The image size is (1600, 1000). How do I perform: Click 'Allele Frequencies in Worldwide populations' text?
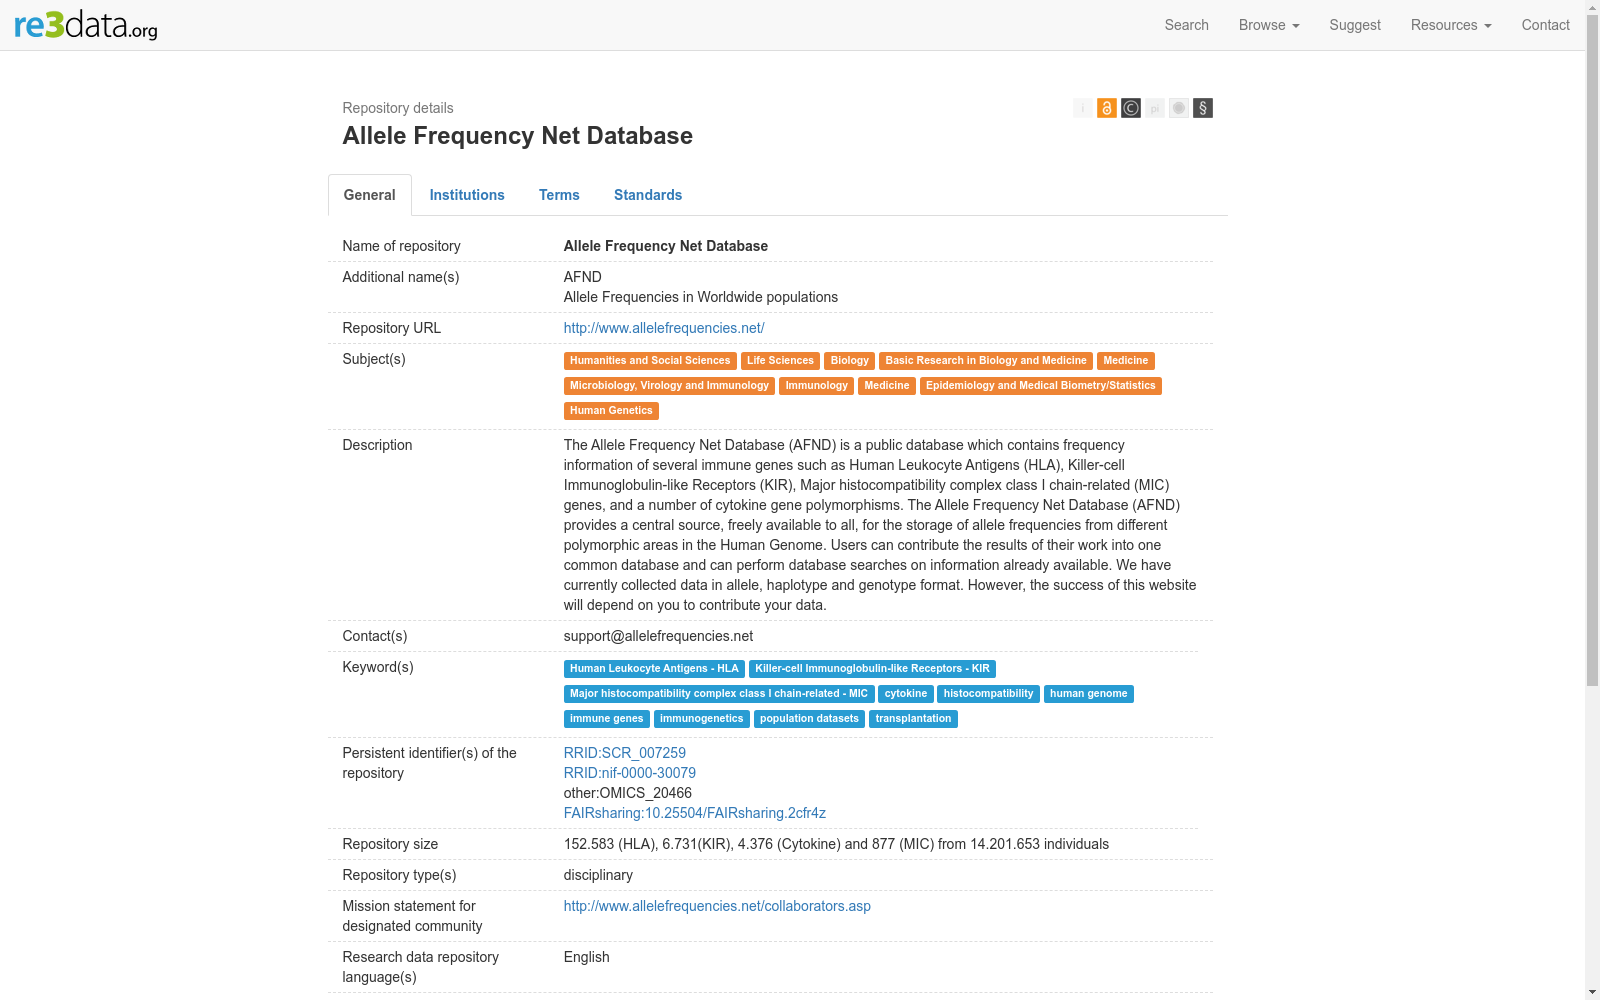pos(701,297)
